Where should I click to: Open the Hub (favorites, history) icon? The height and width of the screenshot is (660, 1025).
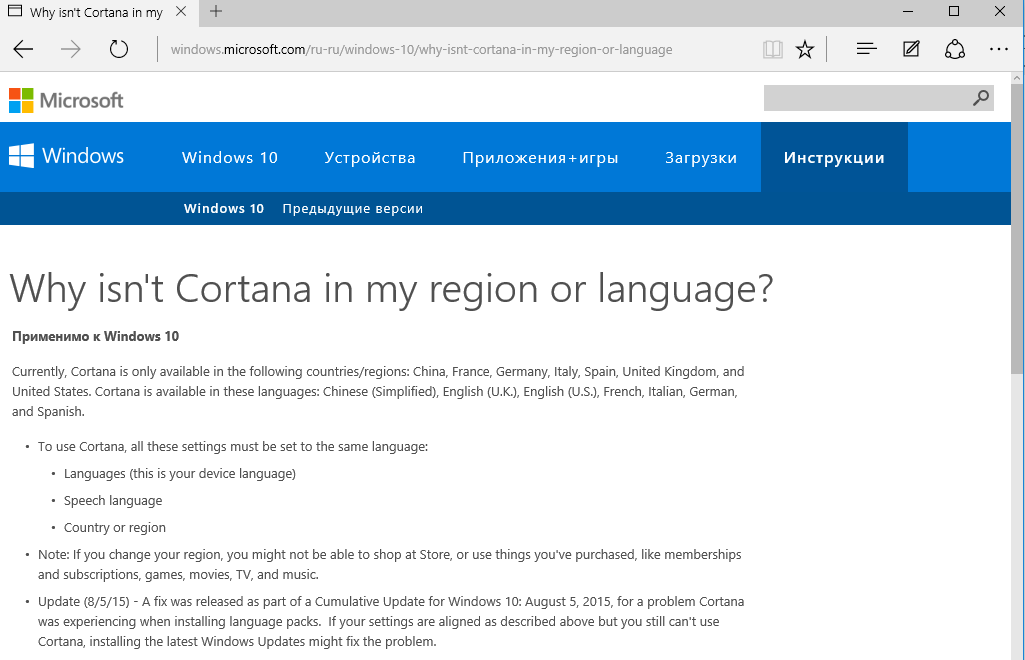click(x=866, y=49)
